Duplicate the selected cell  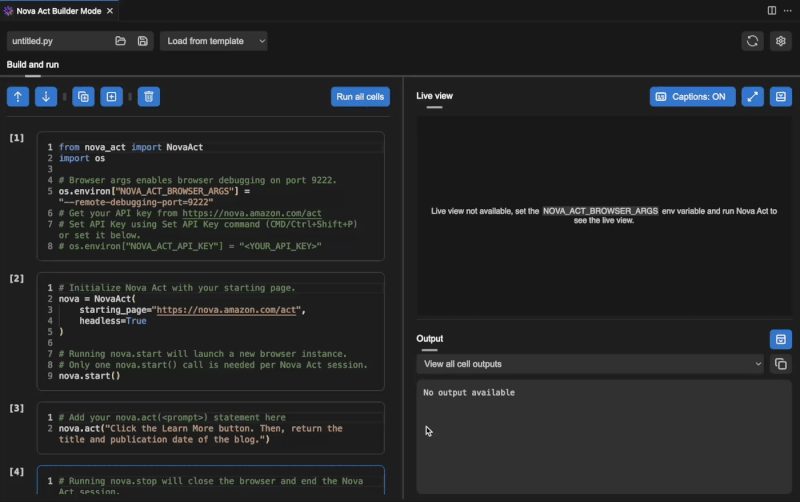click(x=83, y=97)
